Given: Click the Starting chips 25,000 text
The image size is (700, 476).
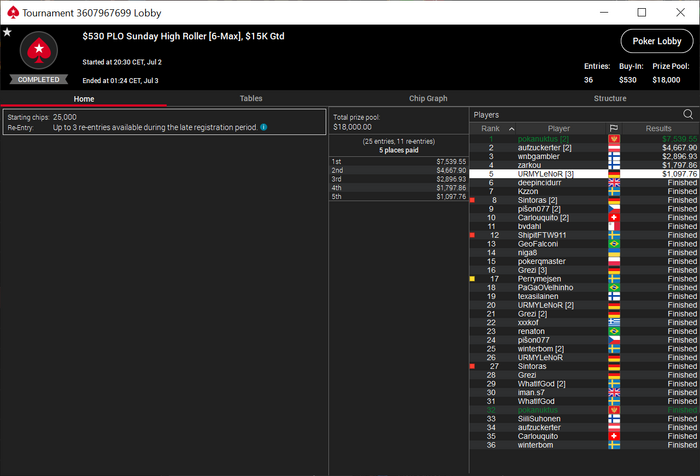Looking at the screenshot, I should 42,117.
